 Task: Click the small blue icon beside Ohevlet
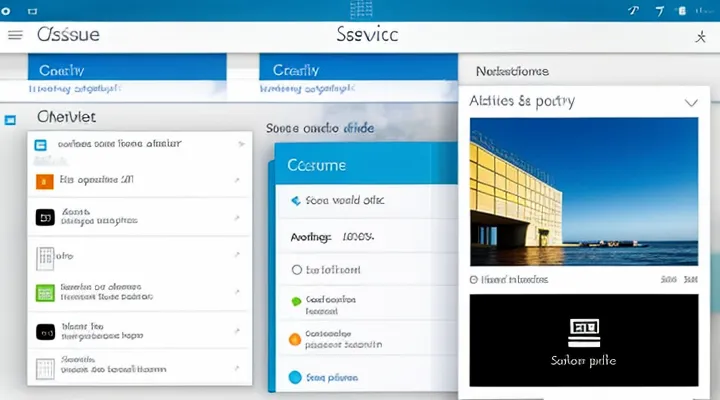coord(11,120)
